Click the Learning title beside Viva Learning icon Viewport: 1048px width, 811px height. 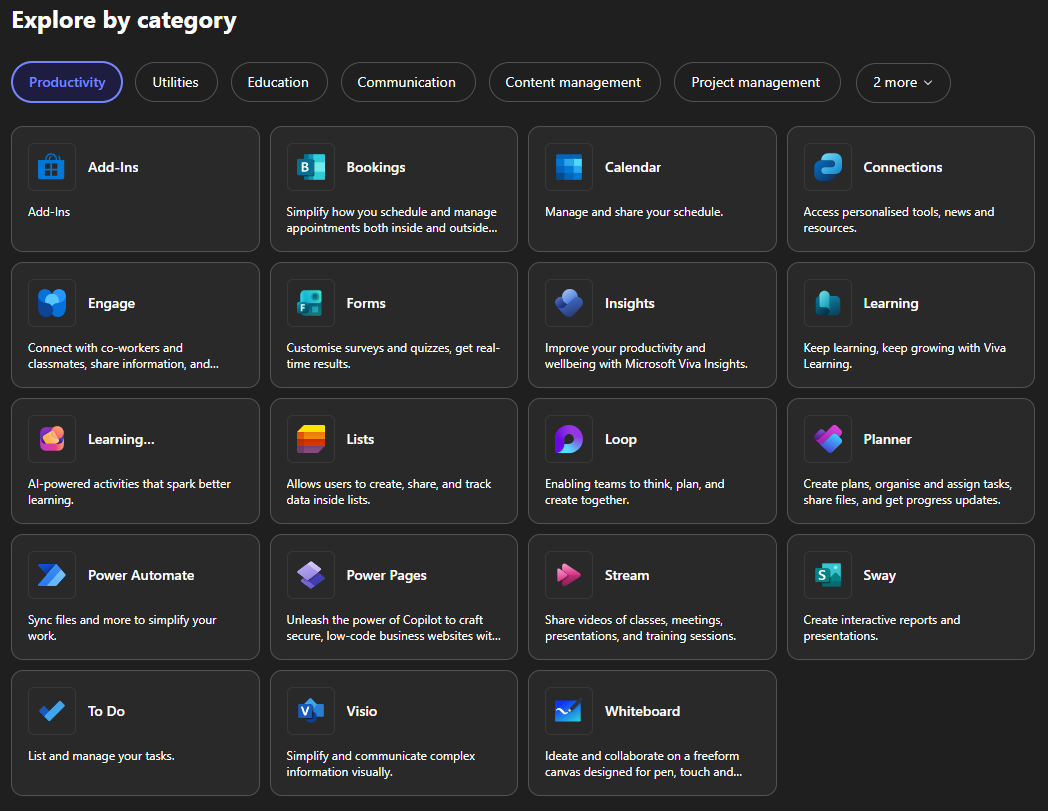pos(890,304)
